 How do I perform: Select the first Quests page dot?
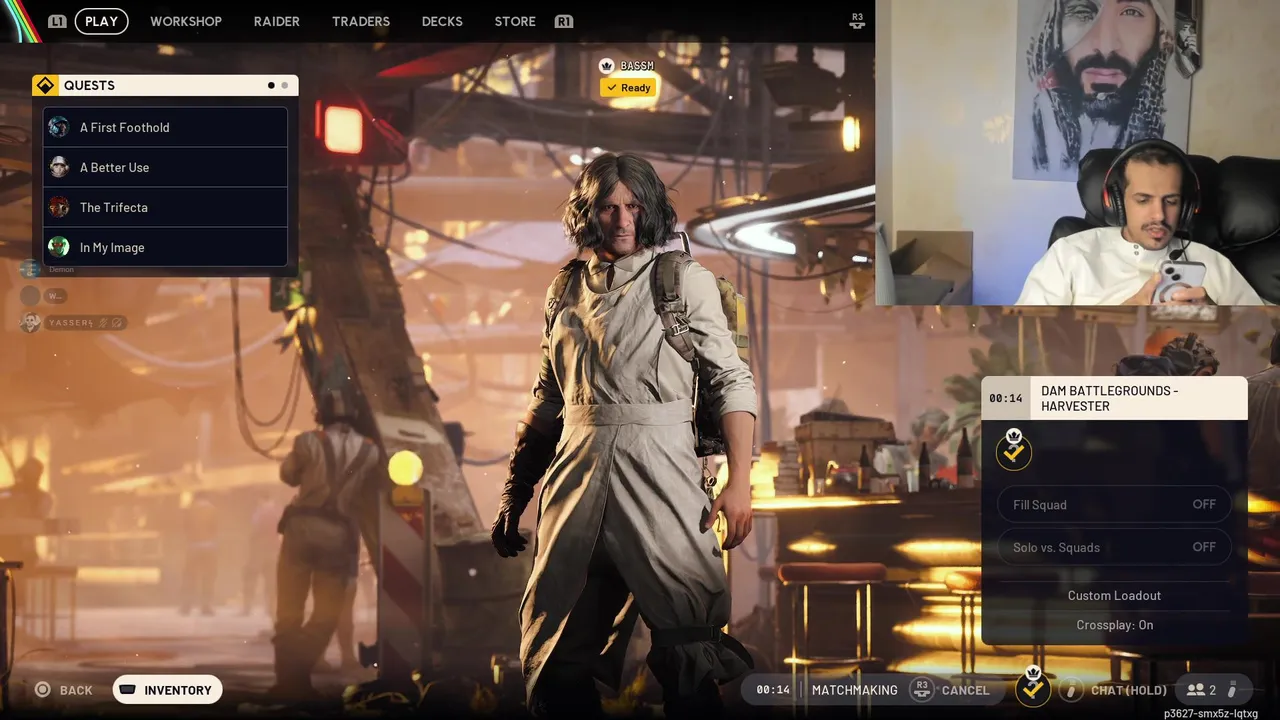pos(271,85)
